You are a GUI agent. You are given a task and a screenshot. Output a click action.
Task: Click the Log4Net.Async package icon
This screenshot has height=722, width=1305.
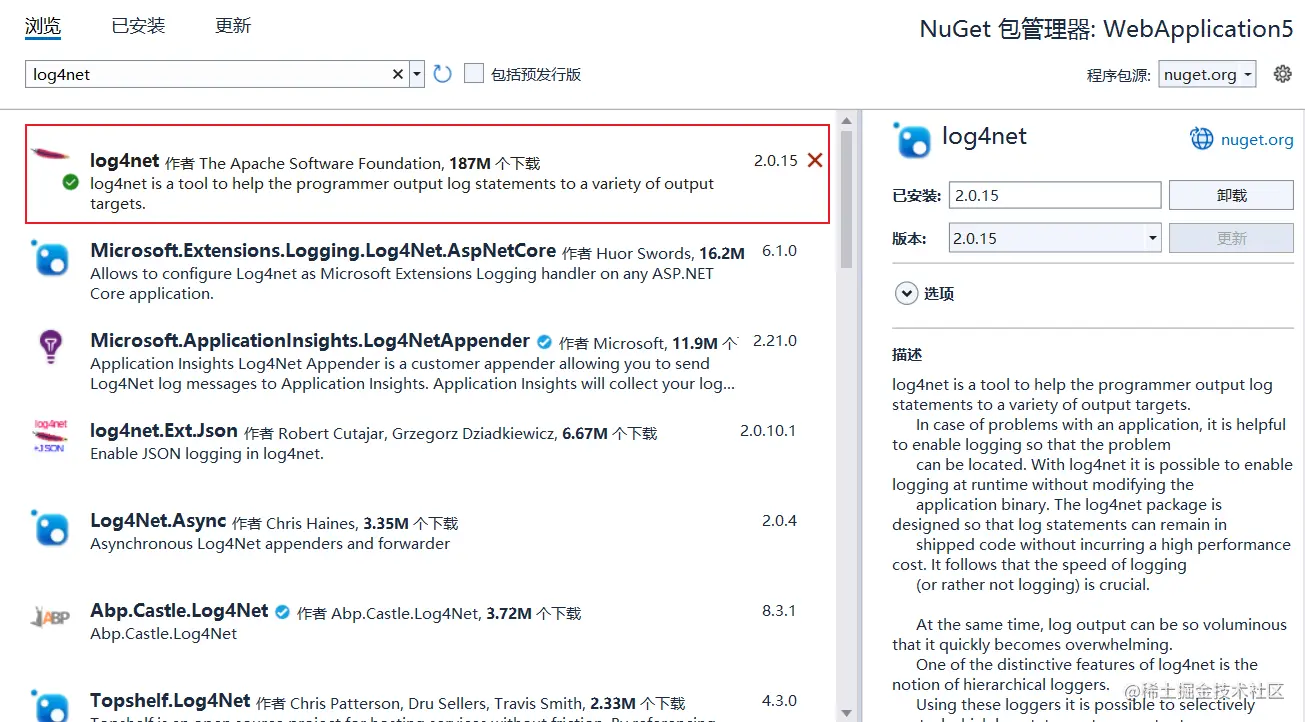tap(50, 528)
